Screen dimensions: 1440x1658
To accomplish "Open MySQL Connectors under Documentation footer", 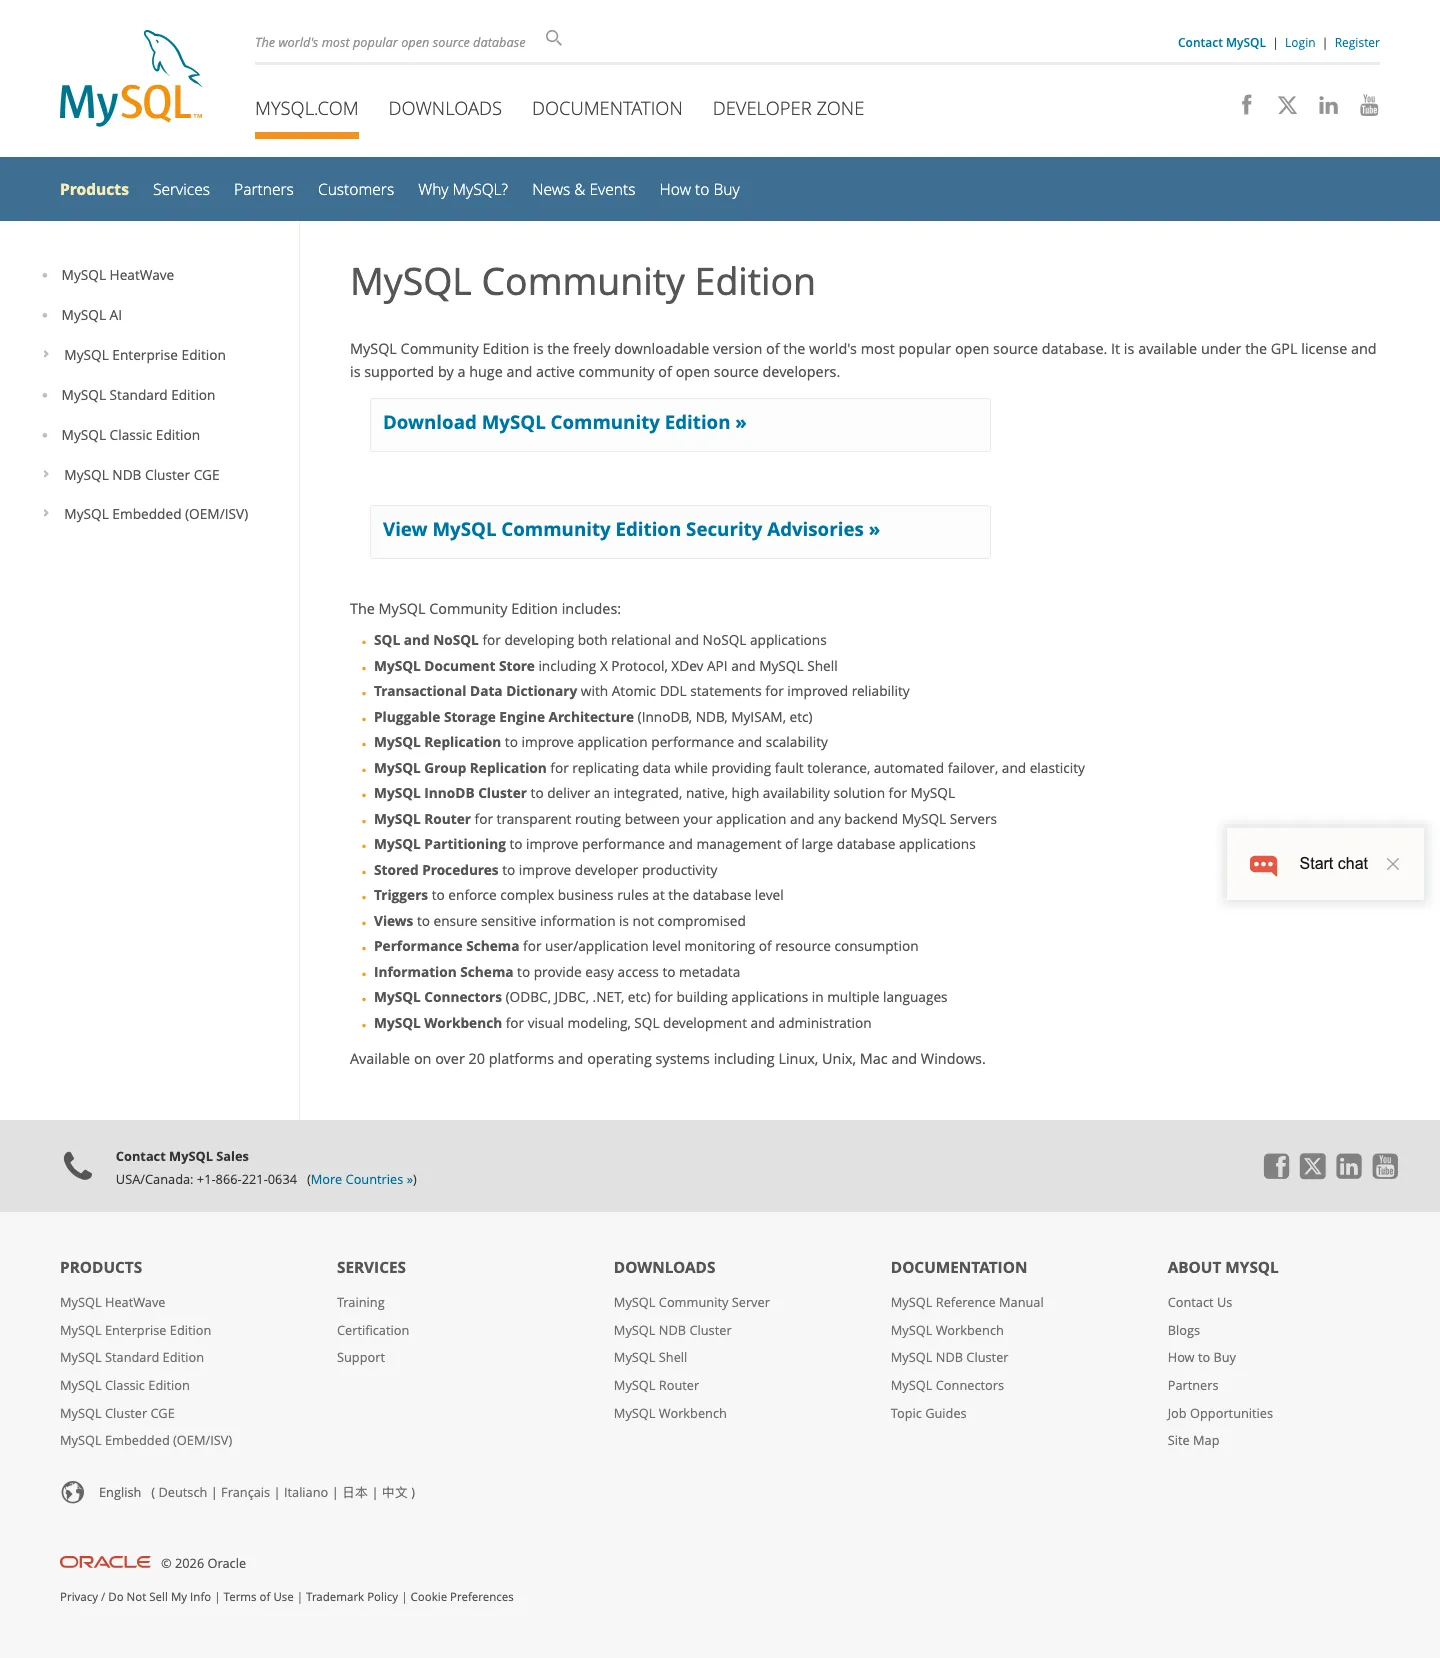I will pyautogui.click(x=947, y=1385).
